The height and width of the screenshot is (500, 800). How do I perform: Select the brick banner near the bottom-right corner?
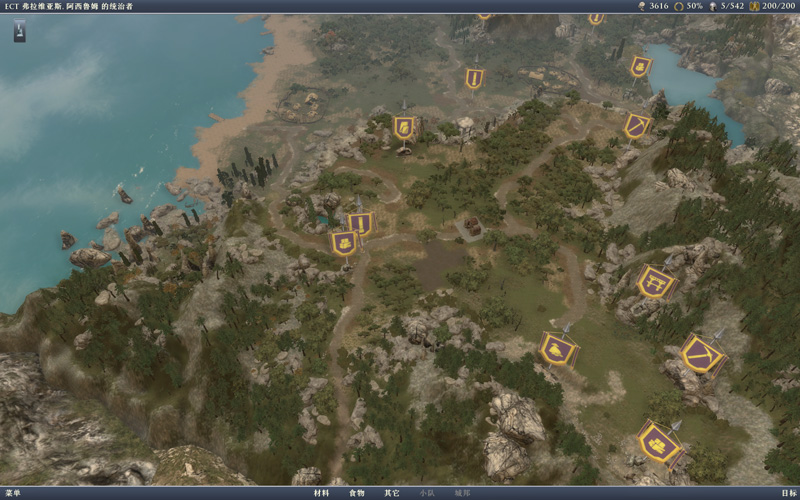click(x=660, y=443)
